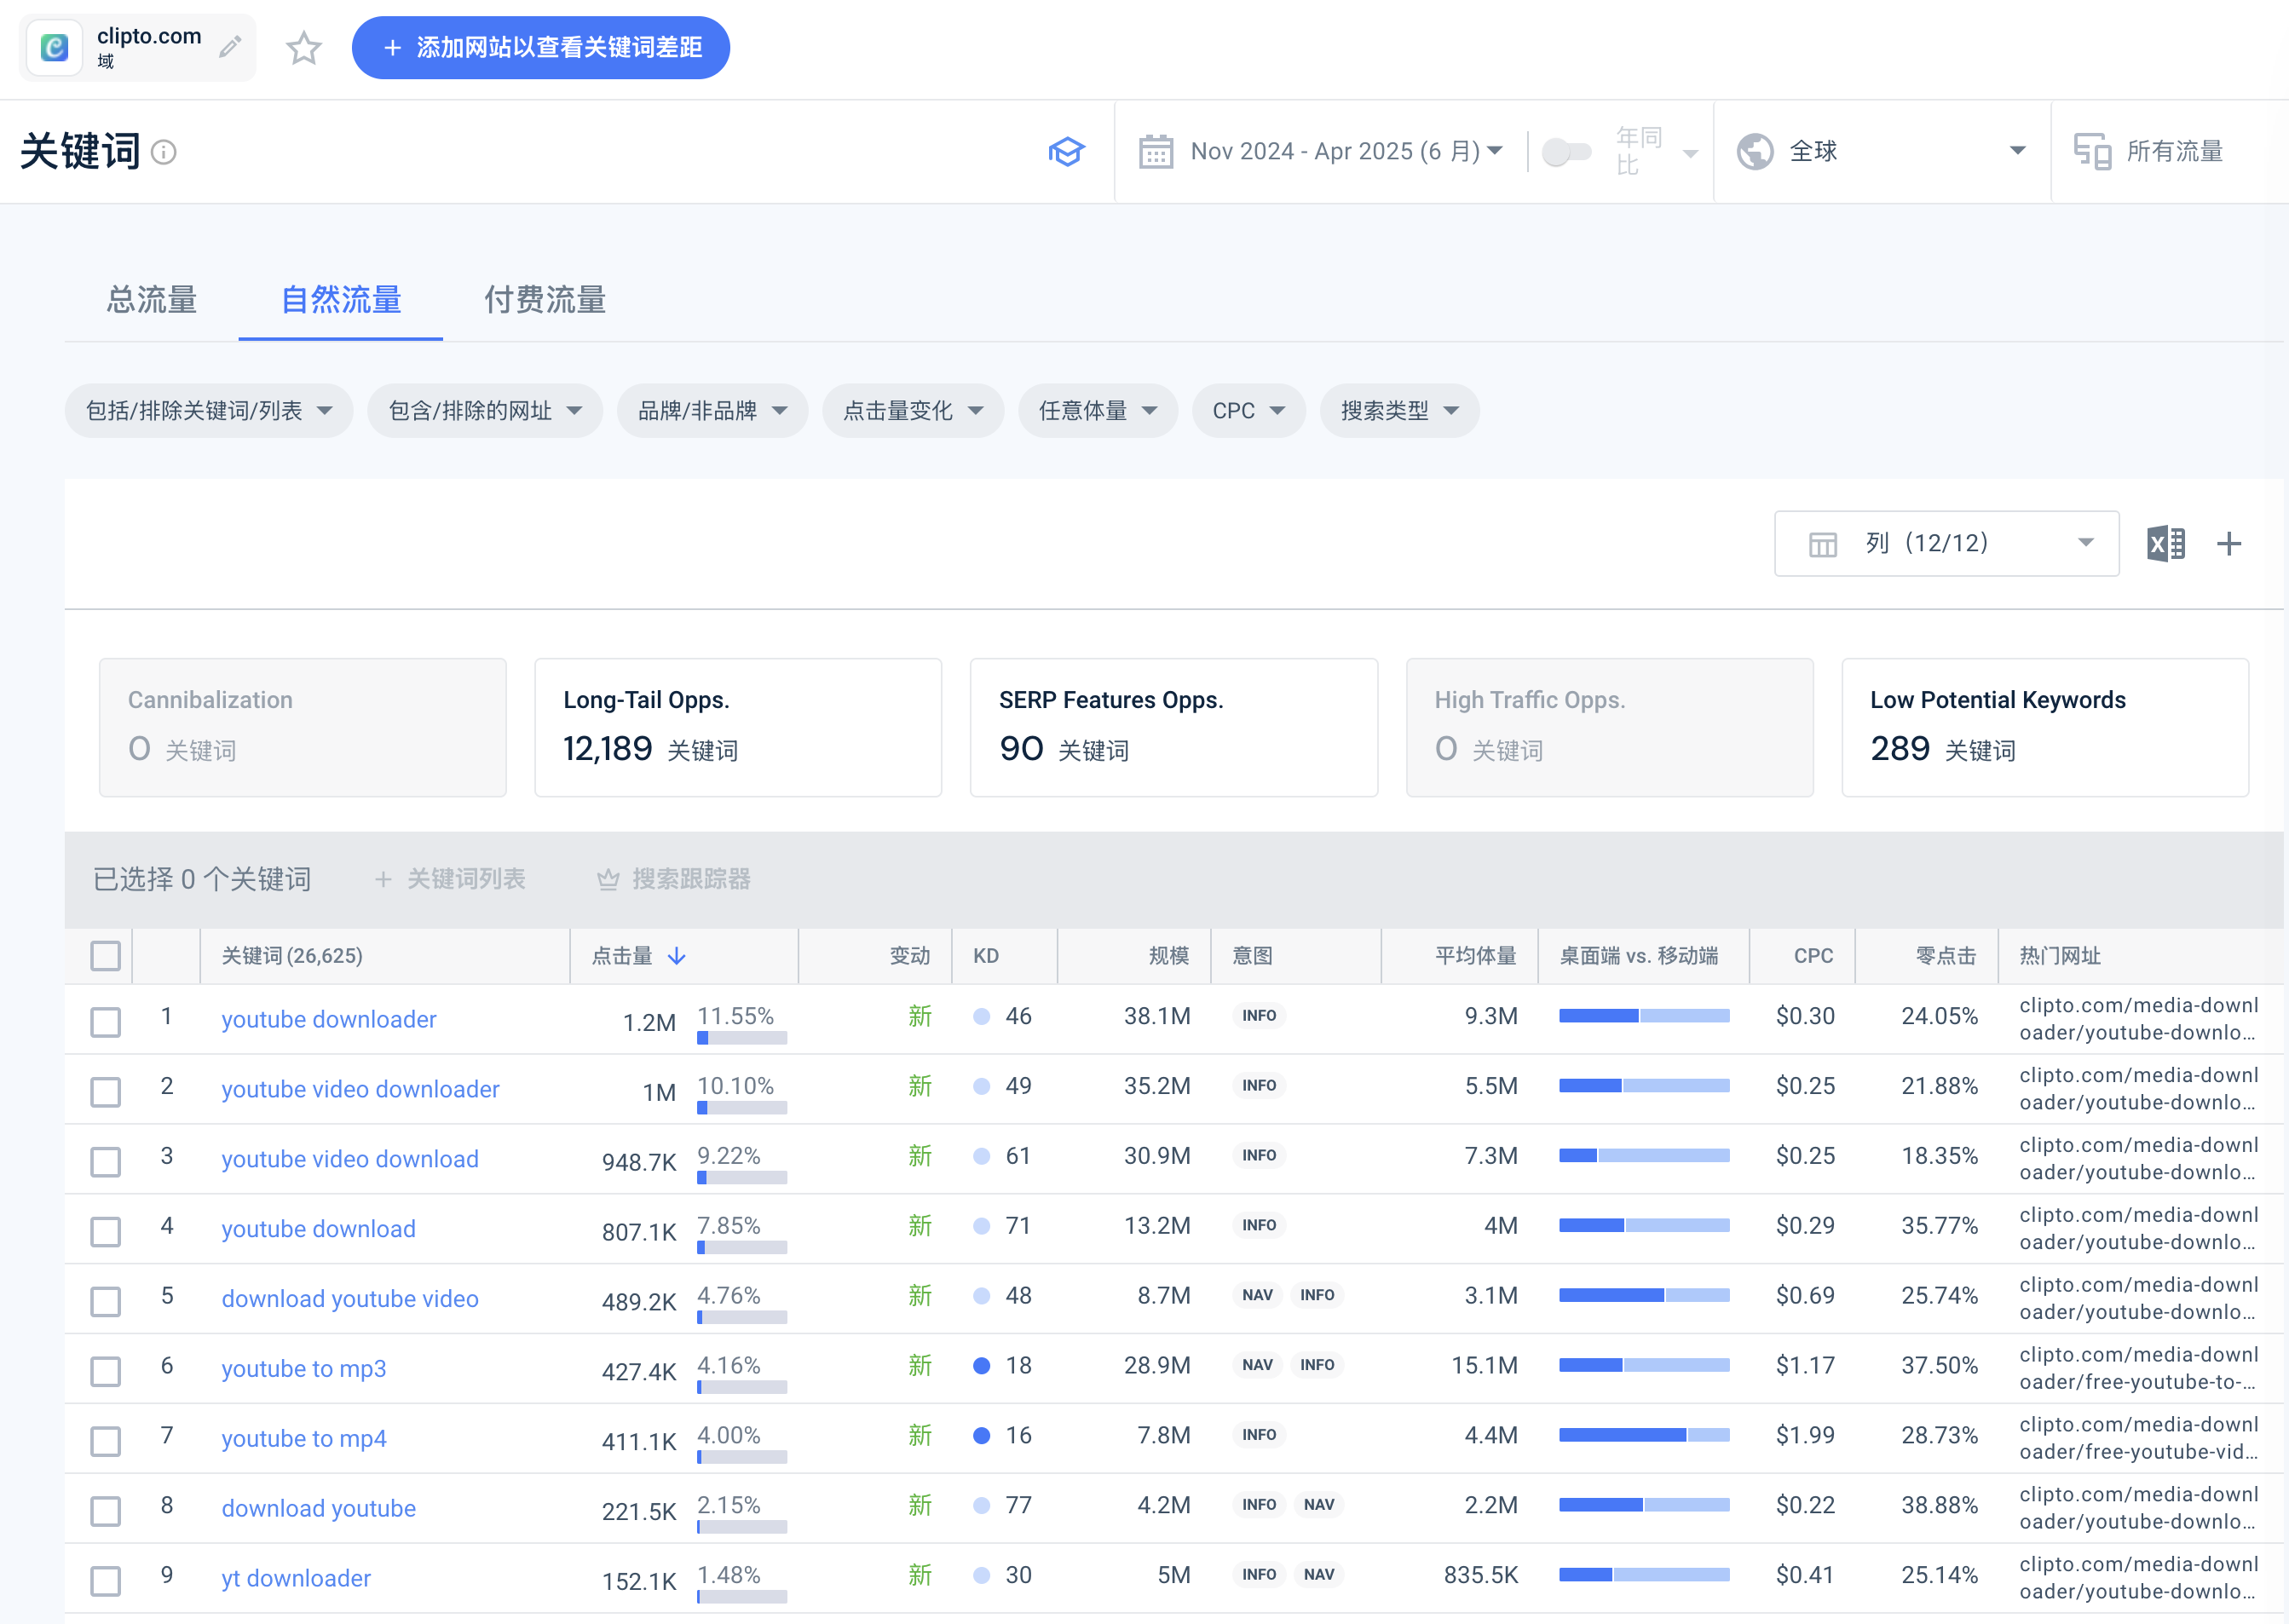Viewport: 2289px width, 1624px height.
Task: Export table to Excel
Action: pos(2165,544)
